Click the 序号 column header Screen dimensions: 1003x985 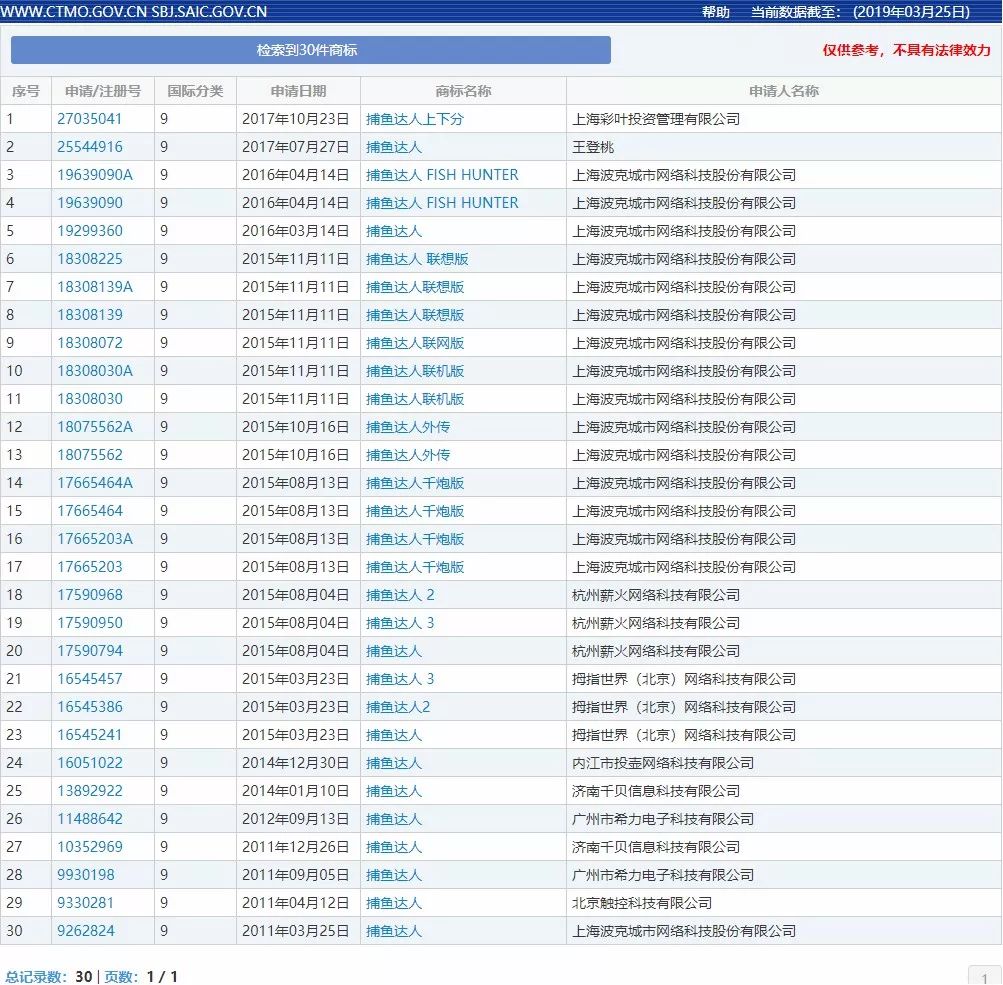coord(26,91)
